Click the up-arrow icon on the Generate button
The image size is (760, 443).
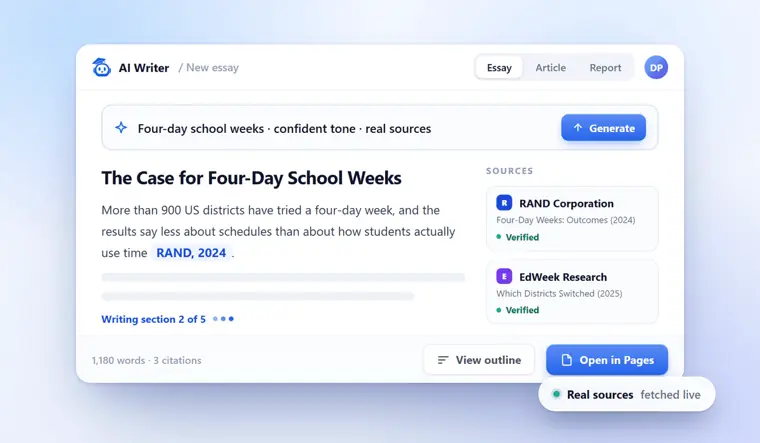tap(577, 127)
